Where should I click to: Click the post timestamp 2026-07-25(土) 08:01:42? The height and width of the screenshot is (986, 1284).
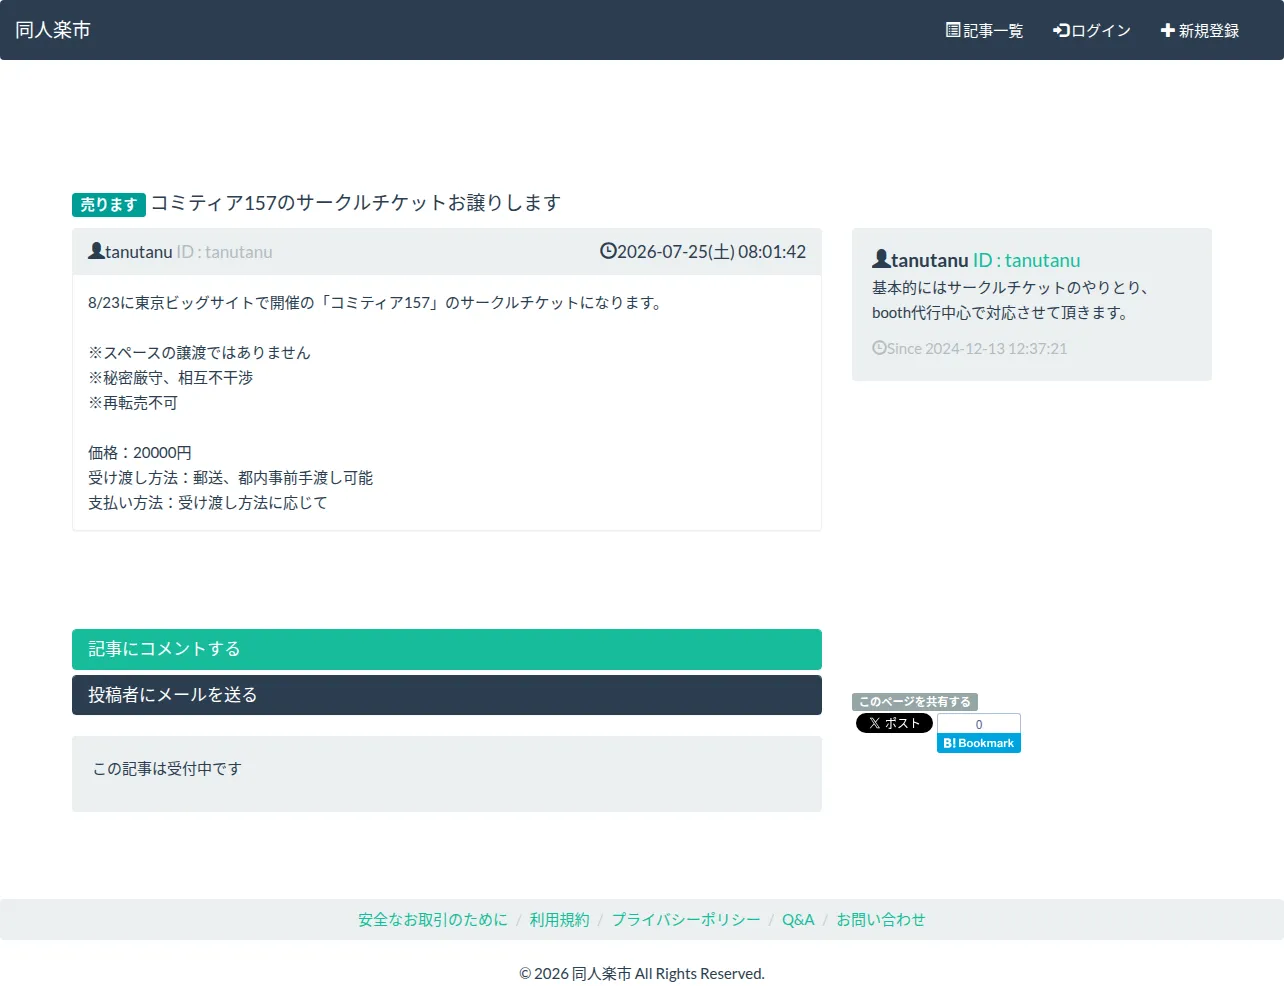(x=711, y=252)
